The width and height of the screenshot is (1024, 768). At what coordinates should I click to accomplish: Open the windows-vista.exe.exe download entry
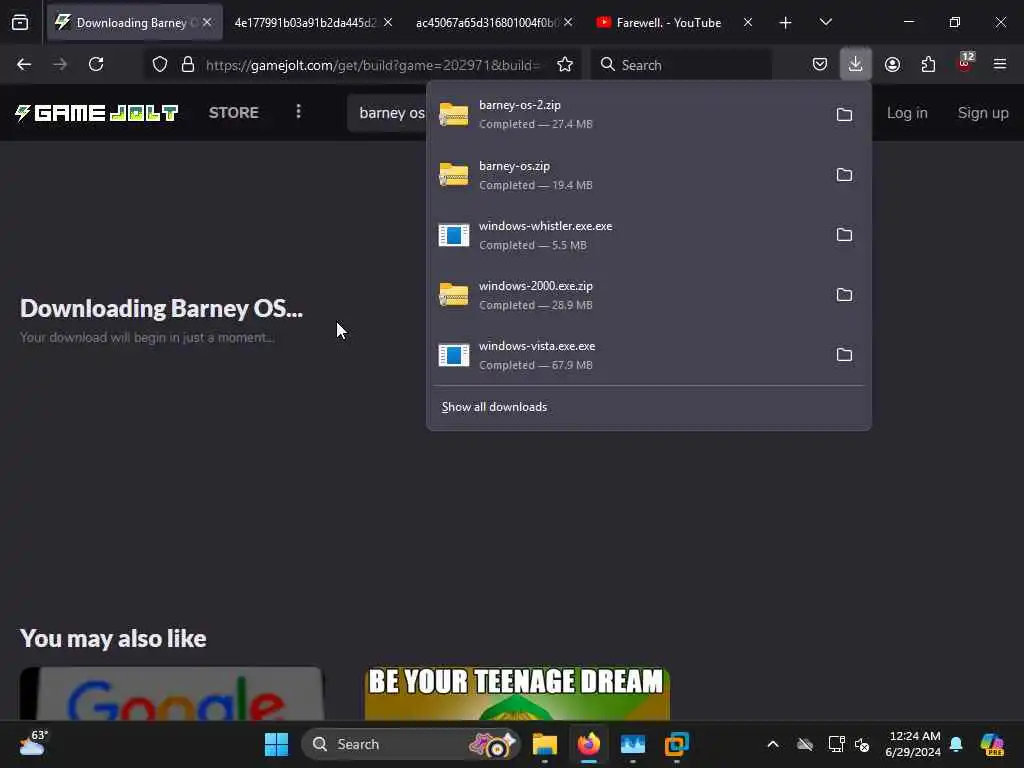(627, 355)
